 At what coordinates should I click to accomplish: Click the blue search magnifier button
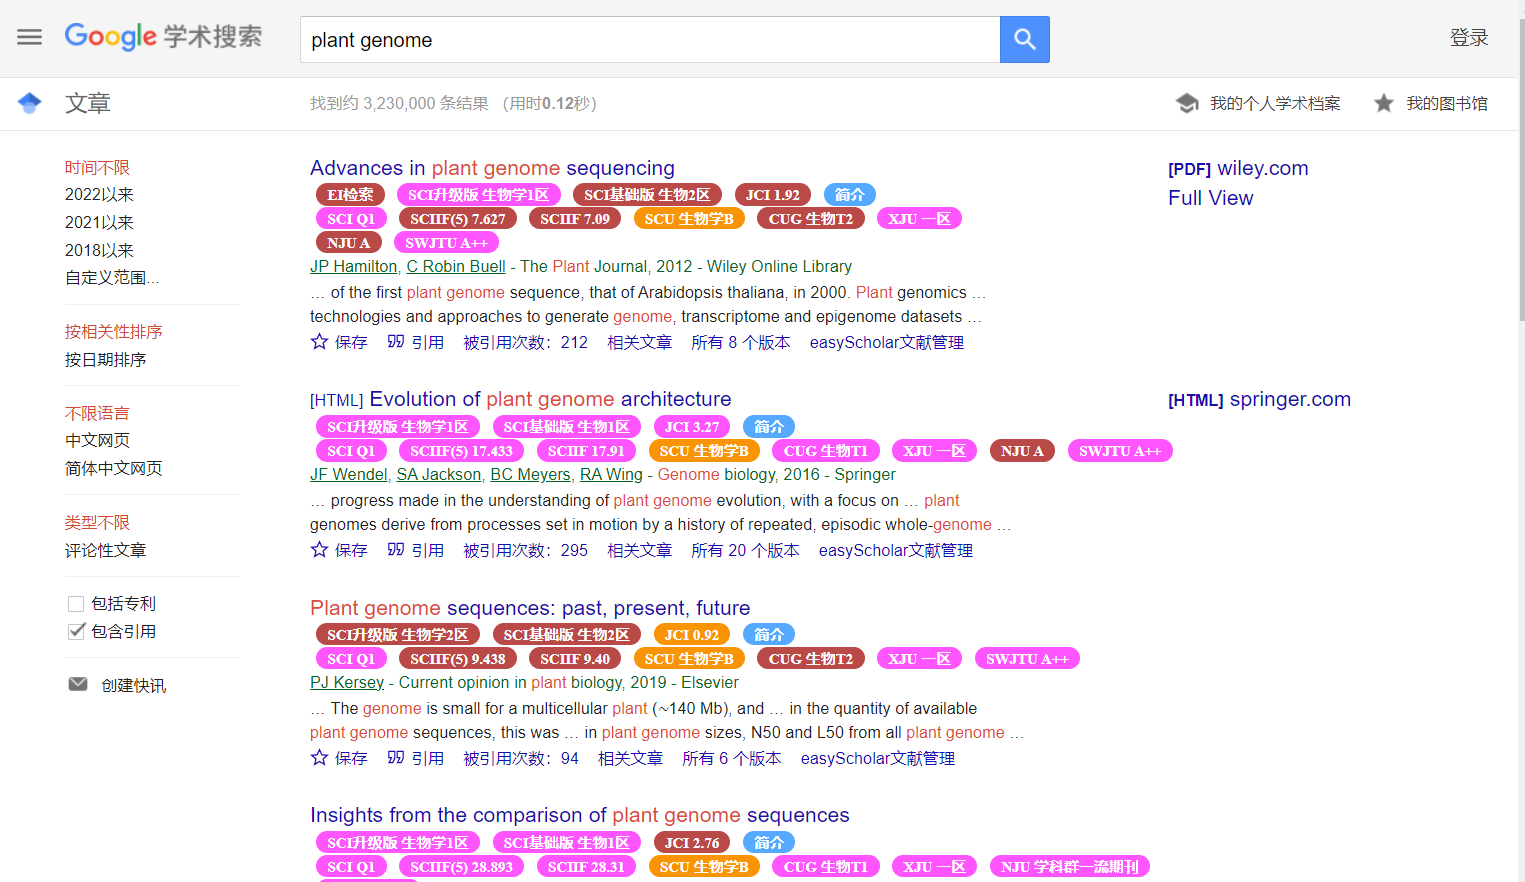[x=1024, y=39]
